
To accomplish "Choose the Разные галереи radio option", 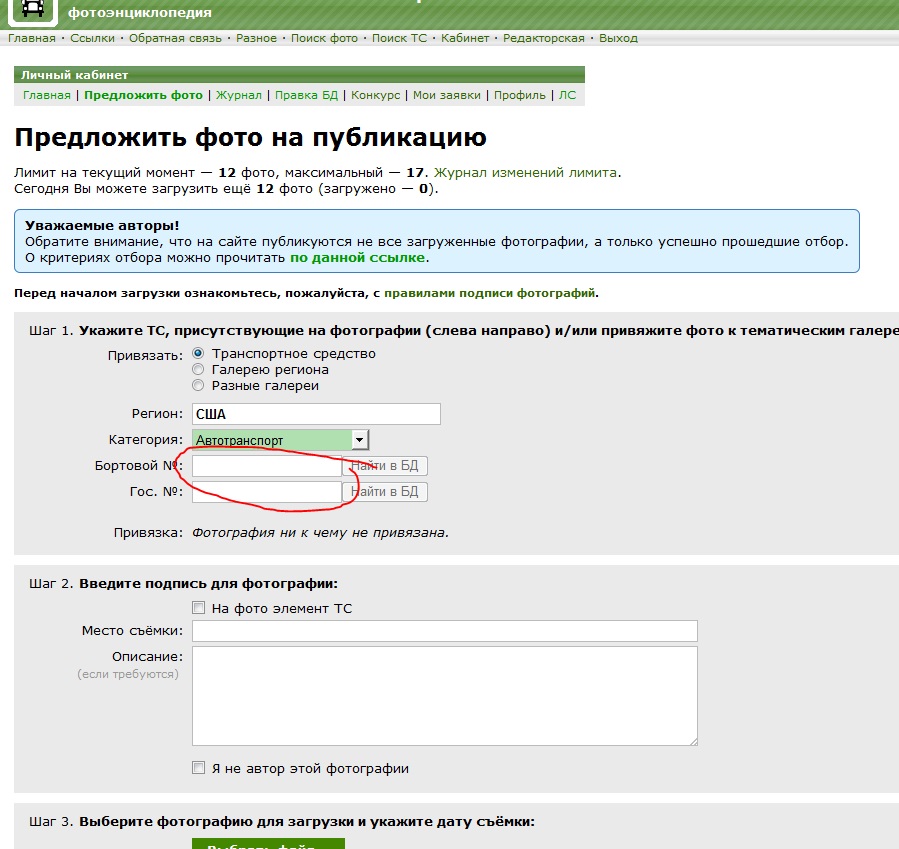I will (198, 385).
